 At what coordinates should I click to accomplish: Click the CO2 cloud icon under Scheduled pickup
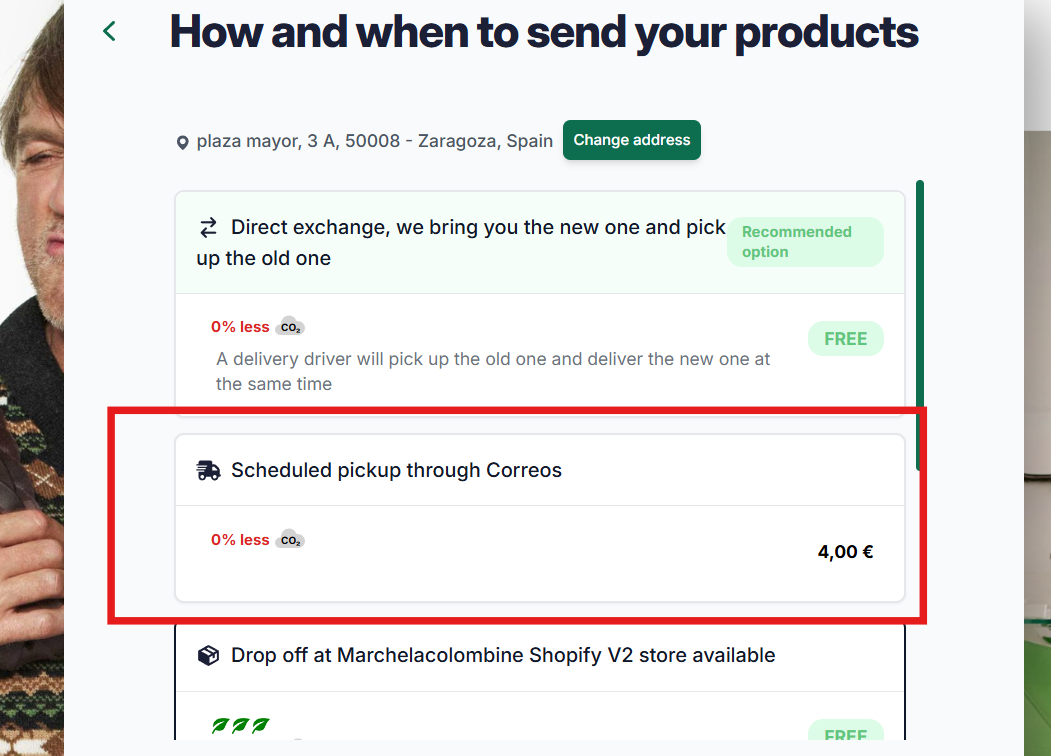290,540
